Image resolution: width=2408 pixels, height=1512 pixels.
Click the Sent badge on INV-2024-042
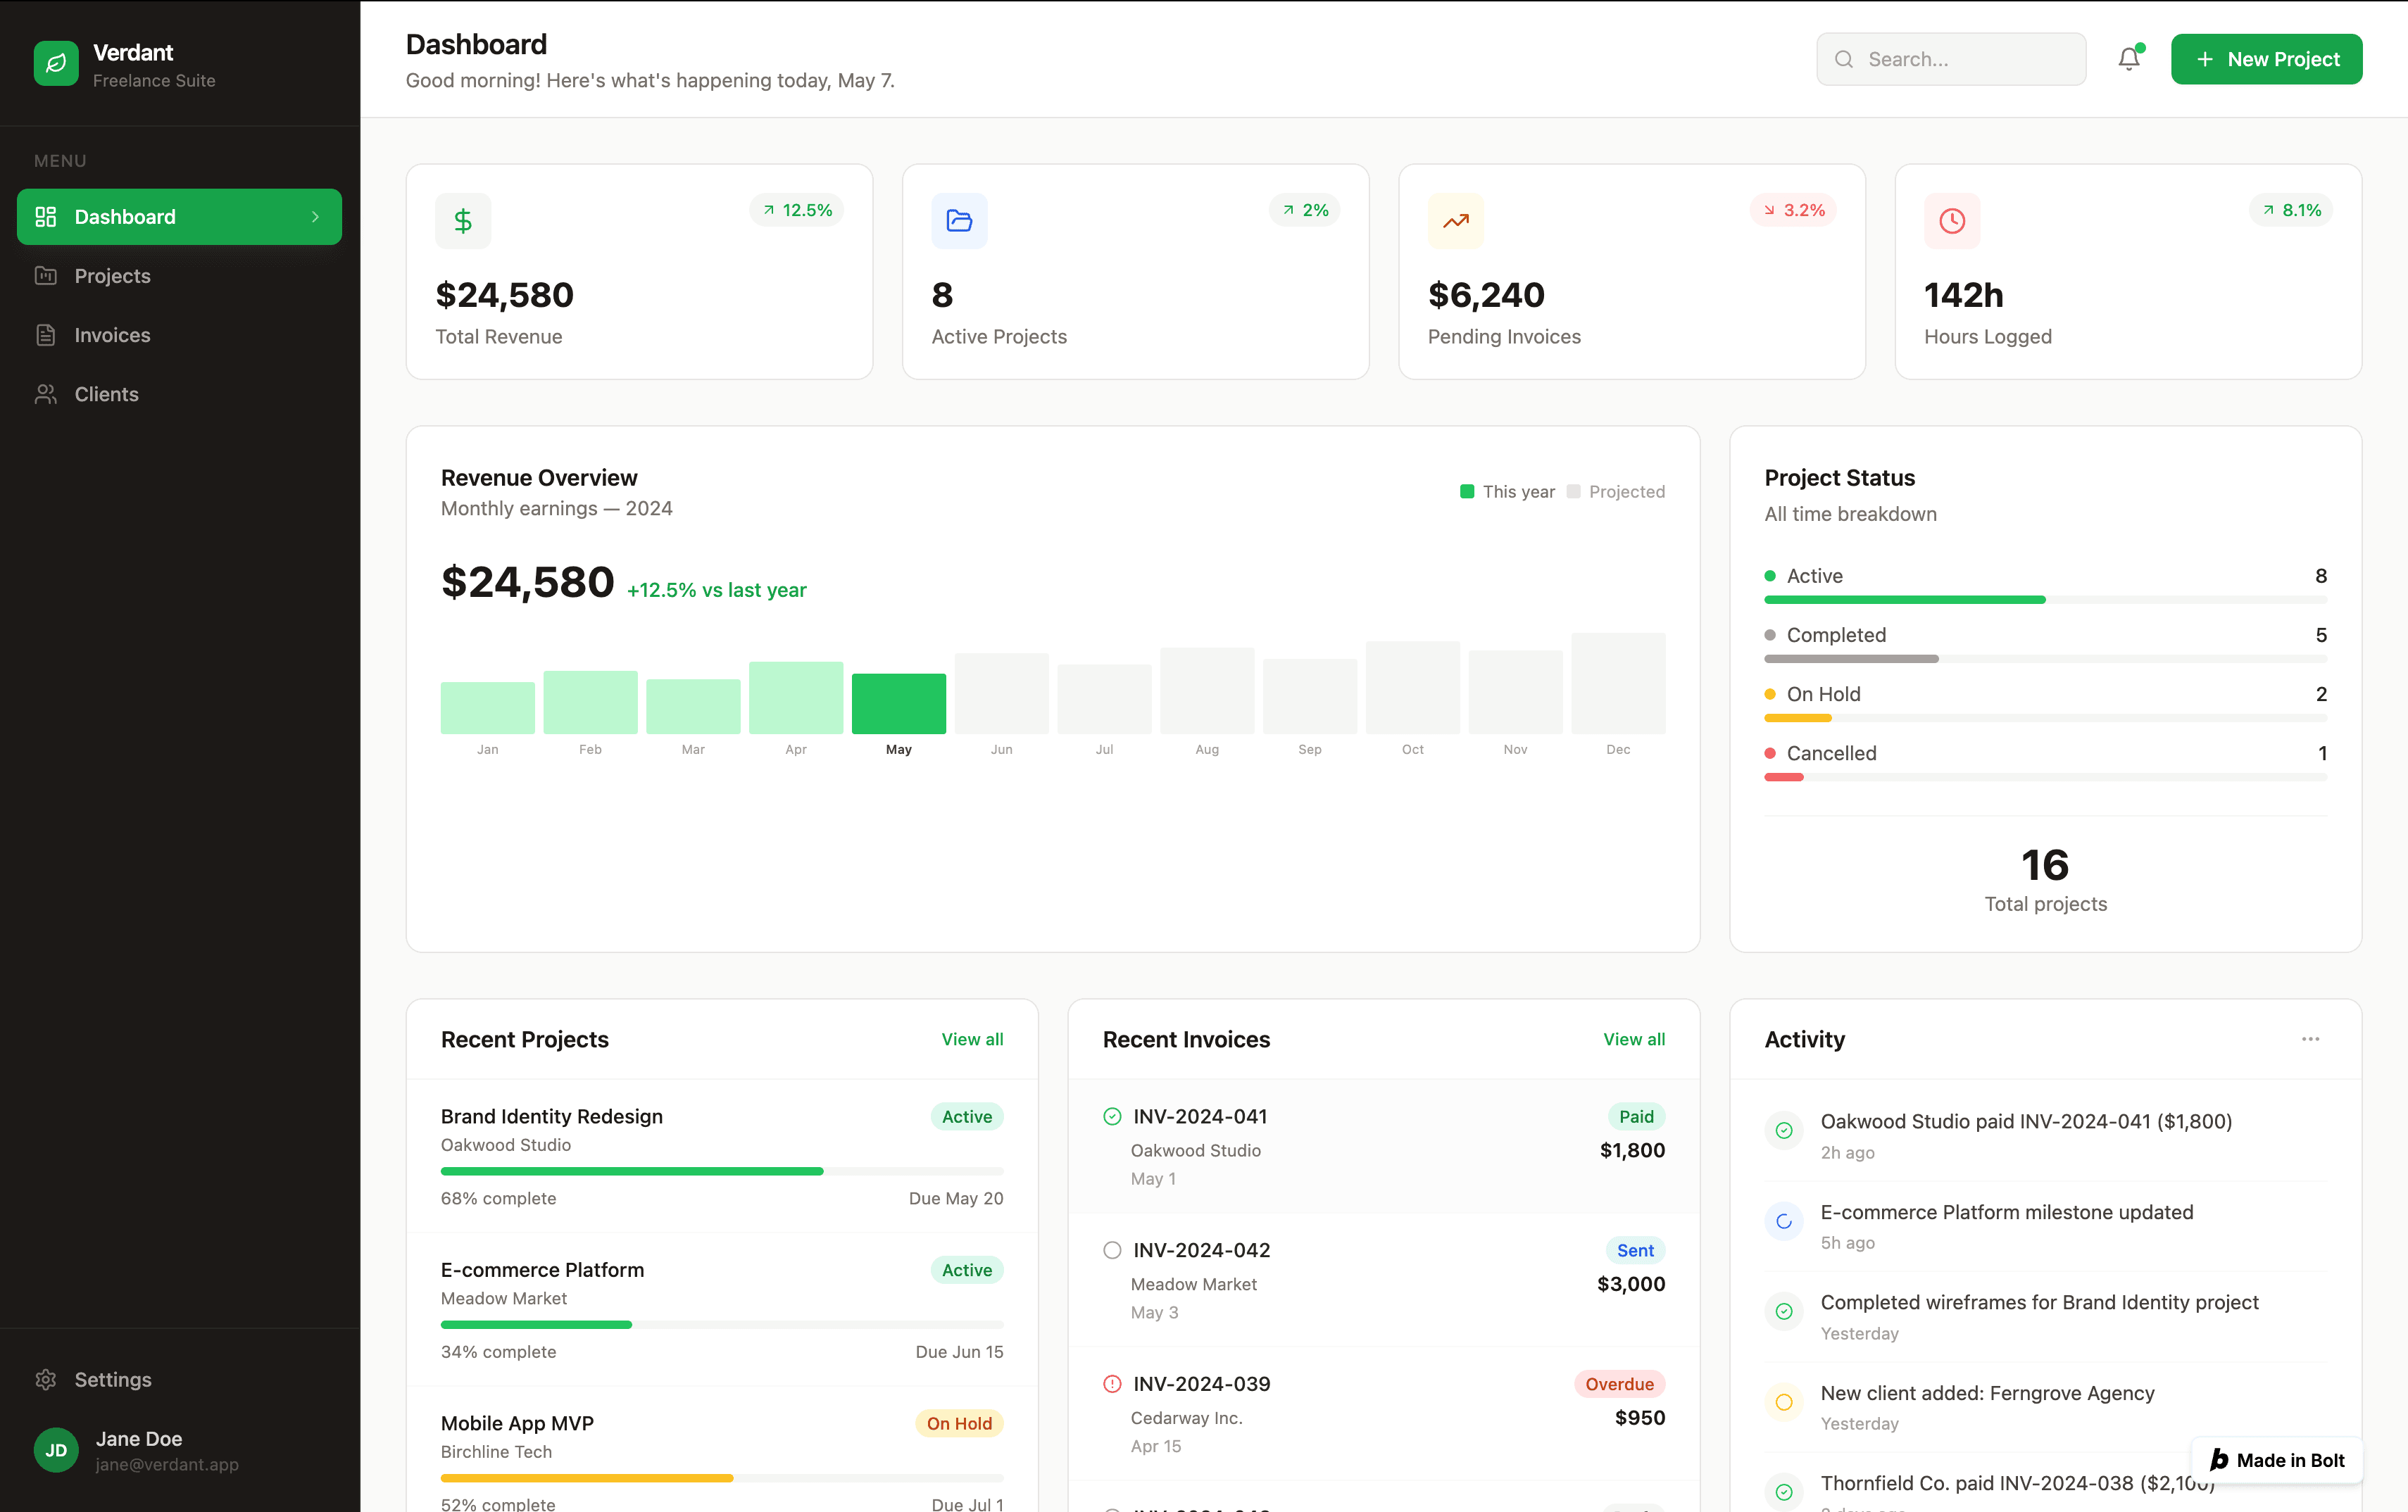coord(1635,1250)
